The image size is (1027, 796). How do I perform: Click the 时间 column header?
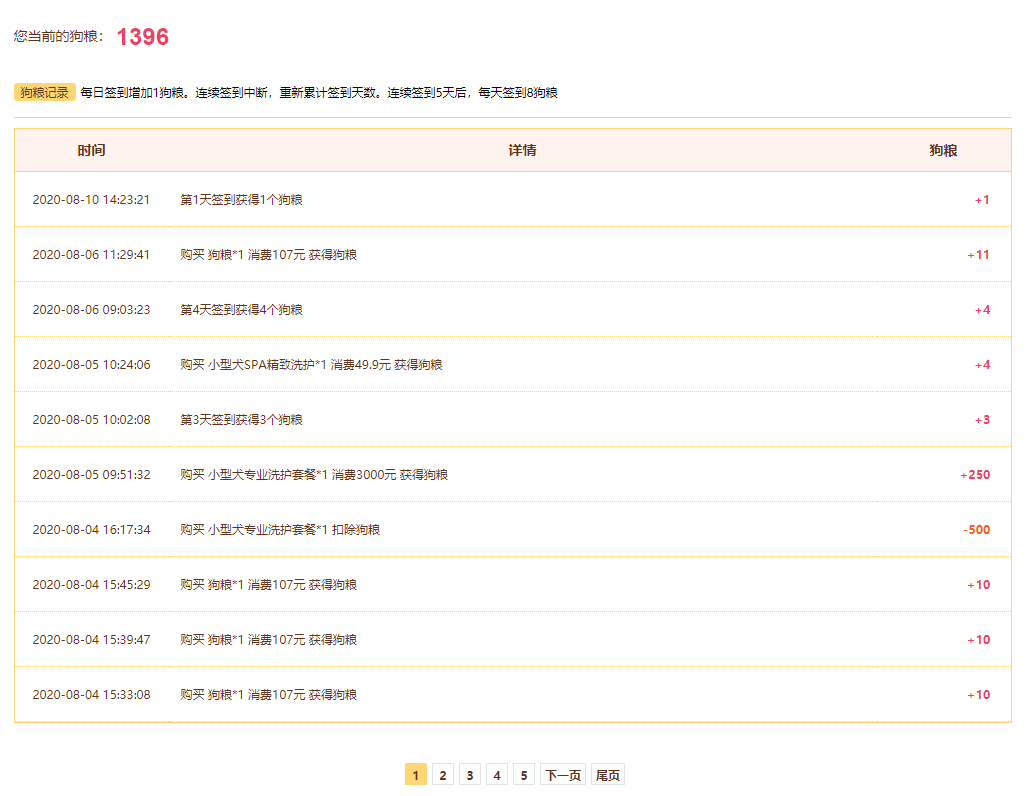click(91, 150)
